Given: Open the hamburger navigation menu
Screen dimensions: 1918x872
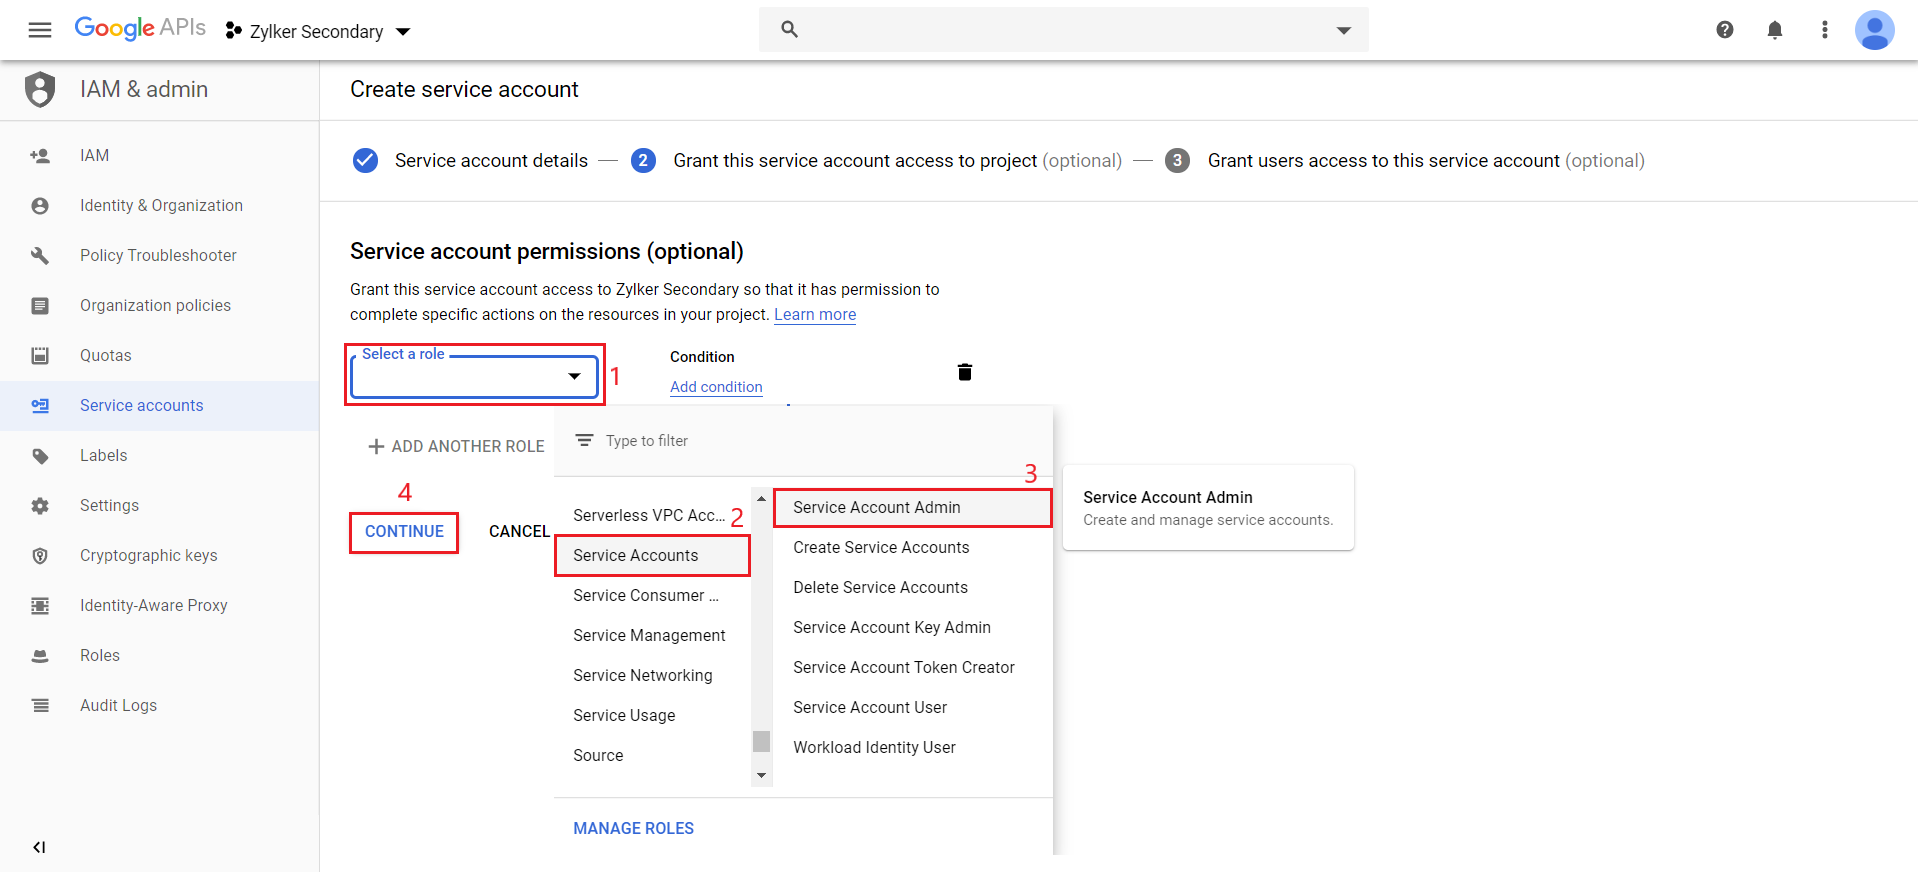Looking at the screenshot, I should pyautogui.click(x=40, y=30).
